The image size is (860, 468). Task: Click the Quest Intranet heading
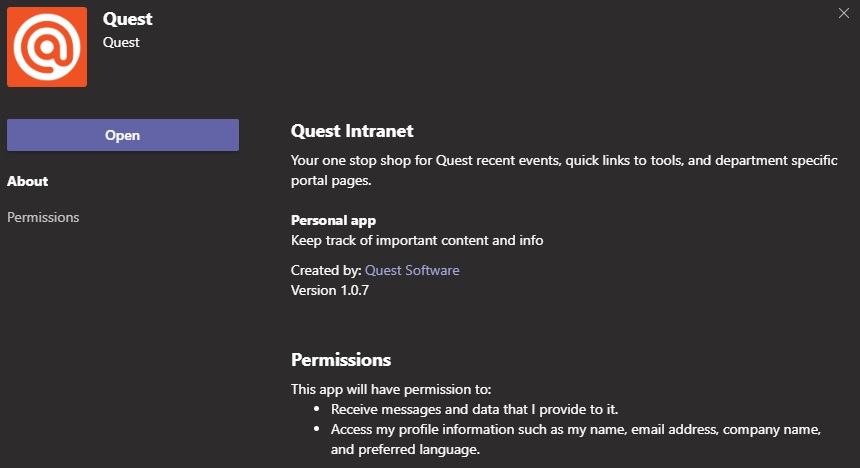tap(352, 131)
